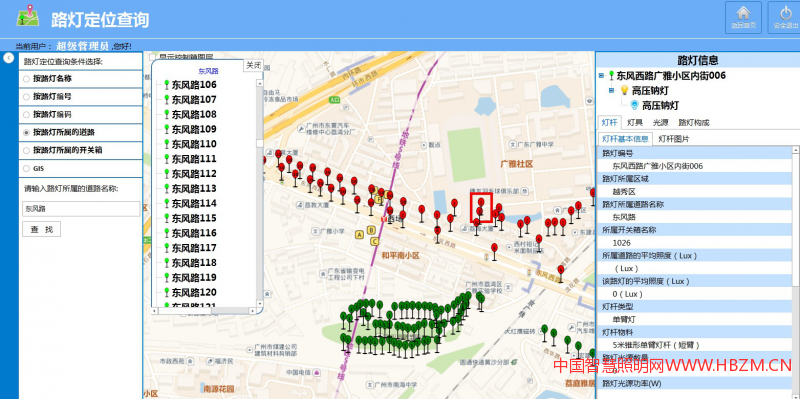The height and width of the screenshot is (399, 800).
Task: Open the 灯杆图片 sub-tab
Action: [x=673, y=139]
